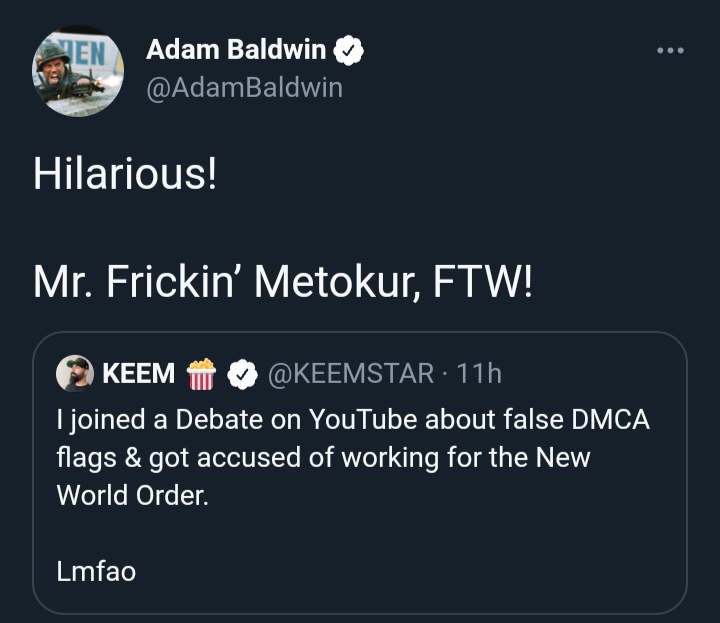Click the popcorn emoji next to KEEM
720x623 pixels.
pos(201,374)
